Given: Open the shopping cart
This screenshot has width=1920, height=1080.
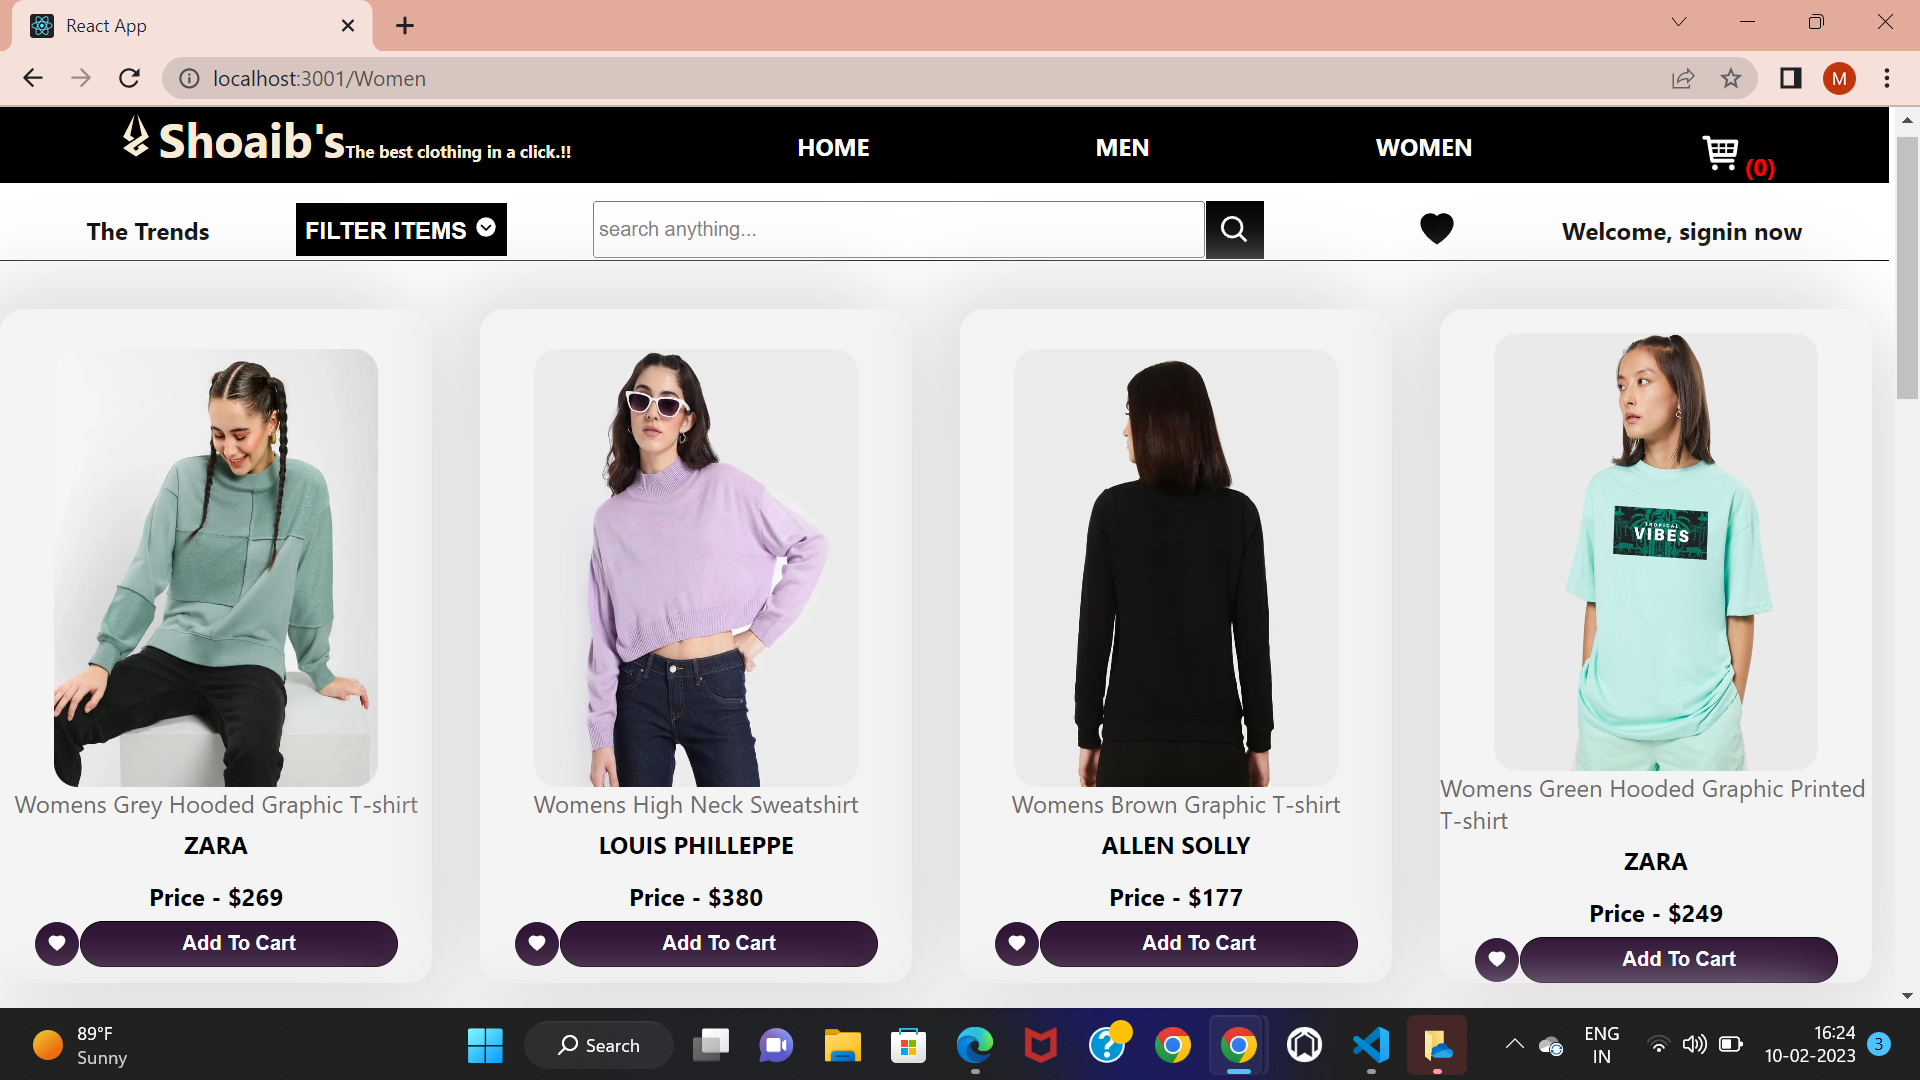Looking at the screenshot, I should pyautogui.click(x=1722, y=152).
